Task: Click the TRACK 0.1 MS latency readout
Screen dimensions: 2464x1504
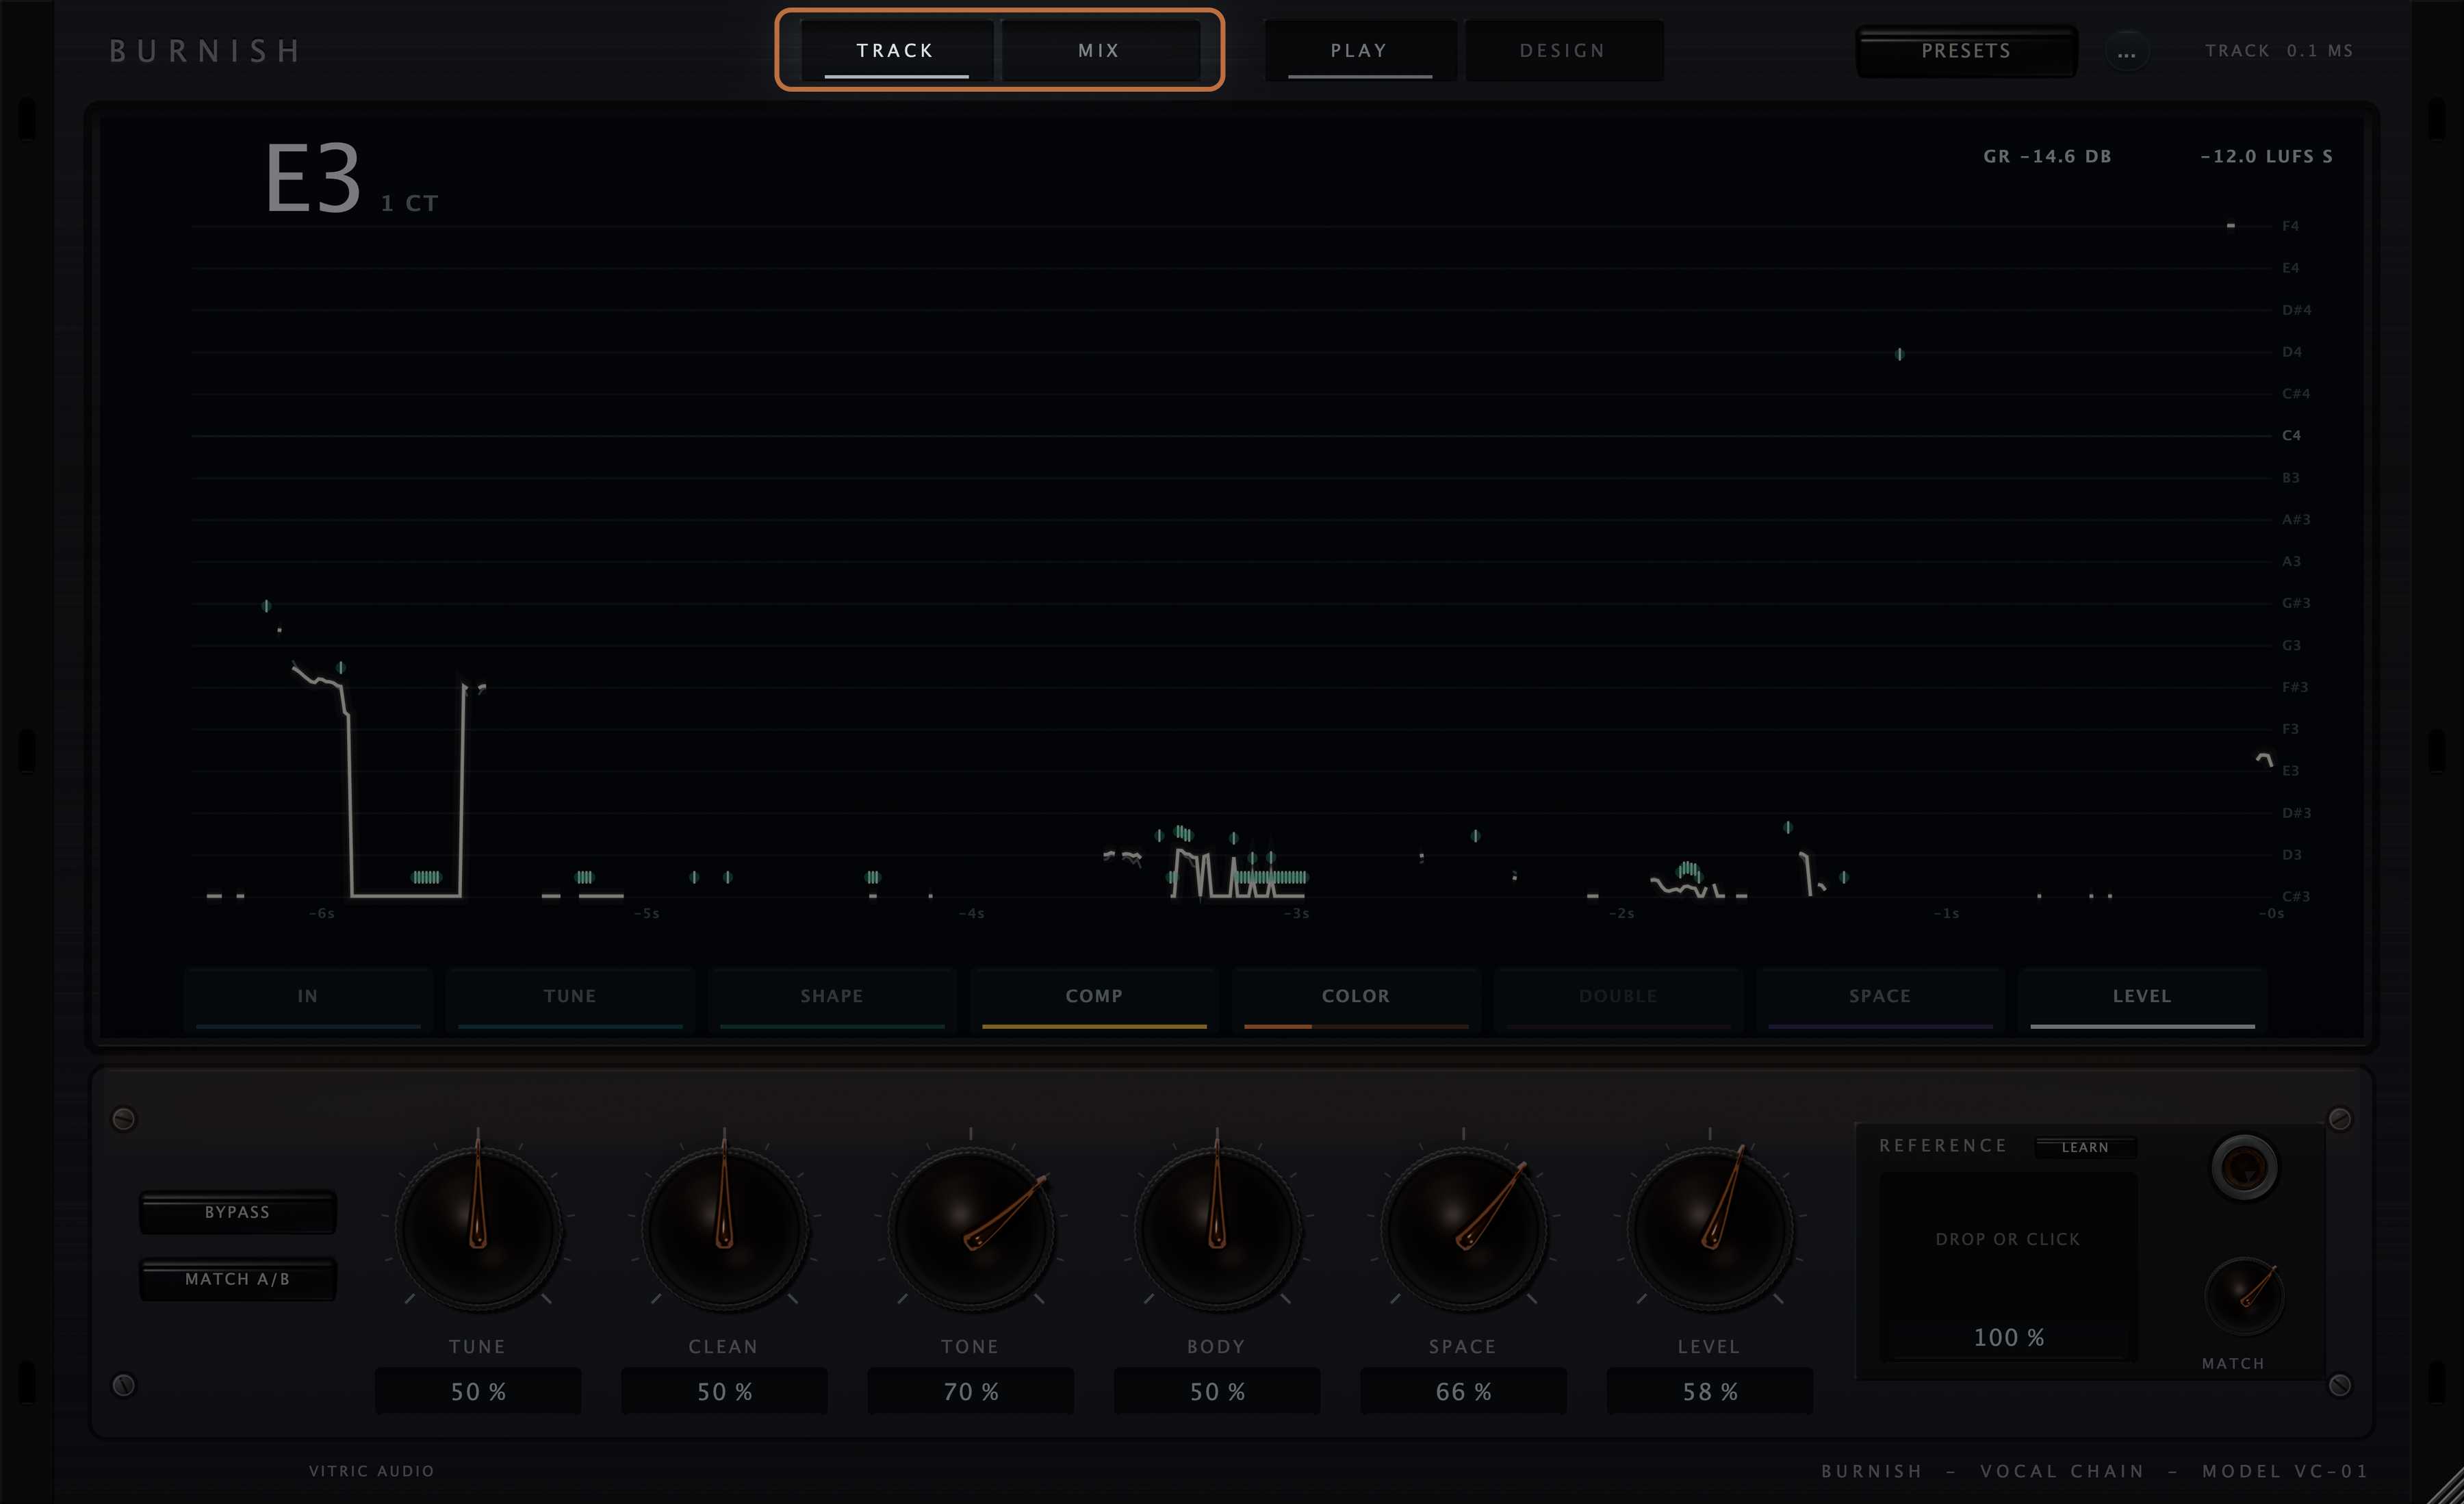Action: tap(2279, 51)
